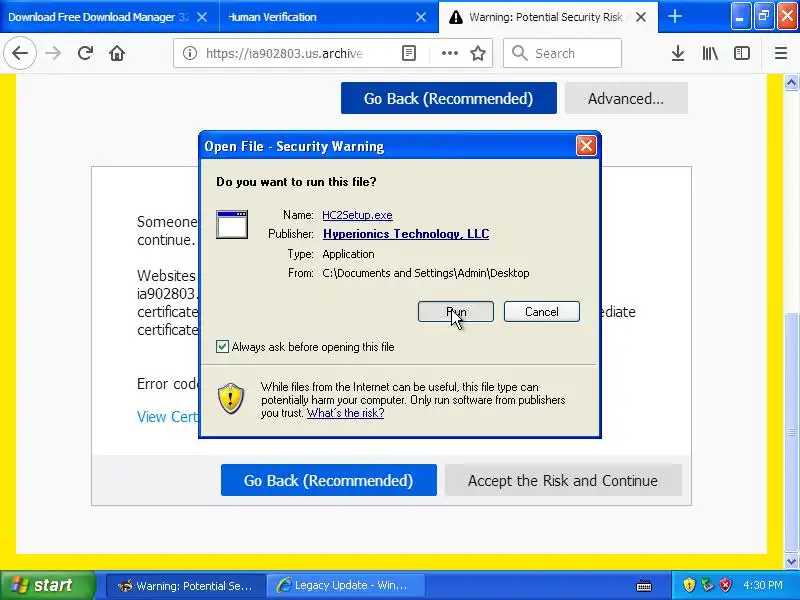Open page actions three-dot menu
Image resolution: width=800 pixels, height=600 pixels.
pos(449,53)
